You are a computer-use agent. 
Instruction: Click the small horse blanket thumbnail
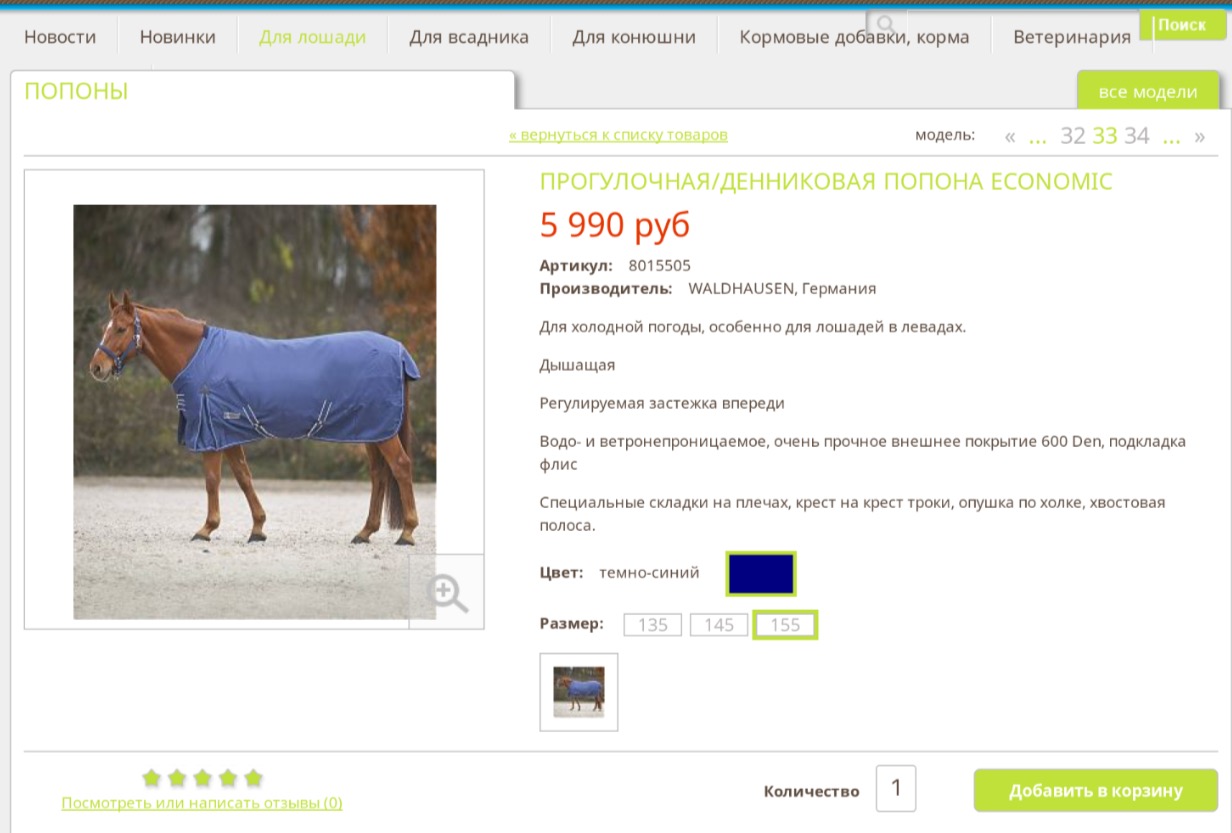(x=579, y=692)
